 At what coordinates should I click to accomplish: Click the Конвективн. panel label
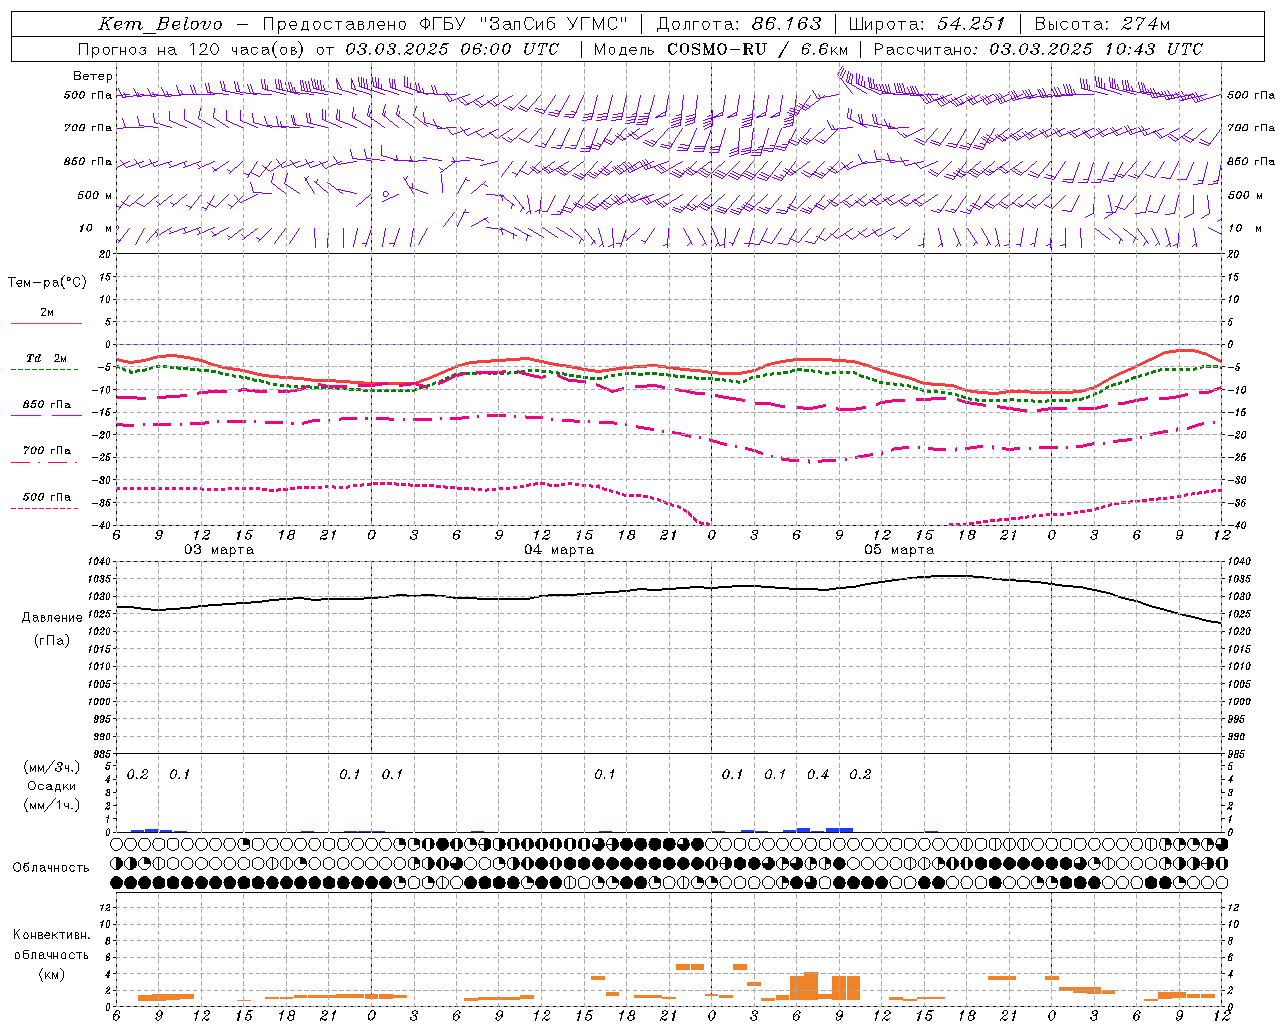point(51,935)
